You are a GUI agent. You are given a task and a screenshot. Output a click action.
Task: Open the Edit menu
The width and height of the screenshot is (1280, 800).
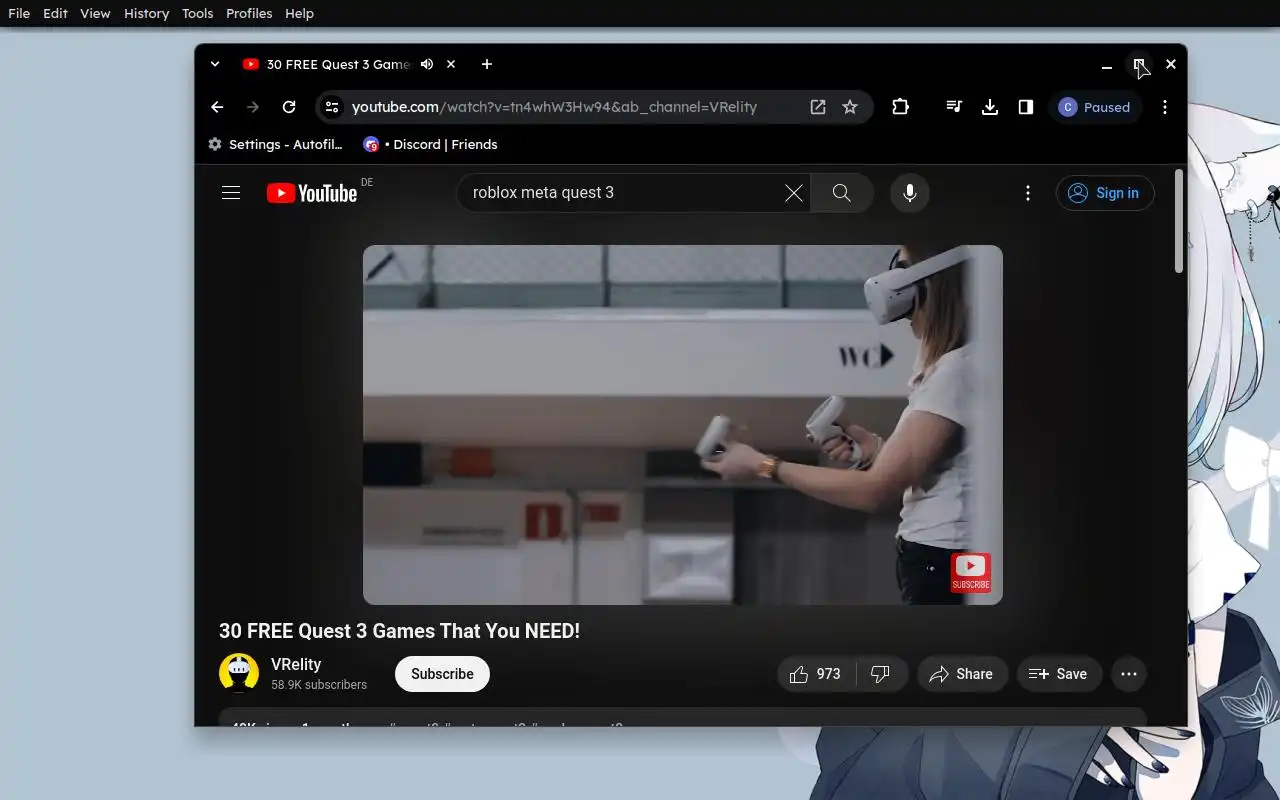55,13
